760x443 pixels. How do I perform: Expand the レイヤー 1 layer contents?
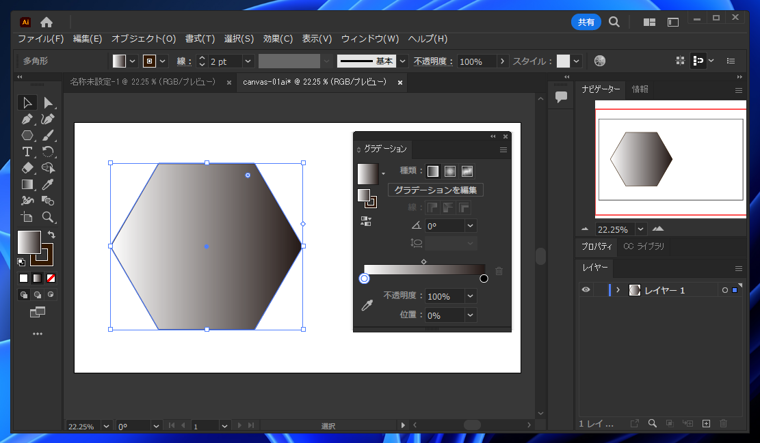tap(618, 290)
